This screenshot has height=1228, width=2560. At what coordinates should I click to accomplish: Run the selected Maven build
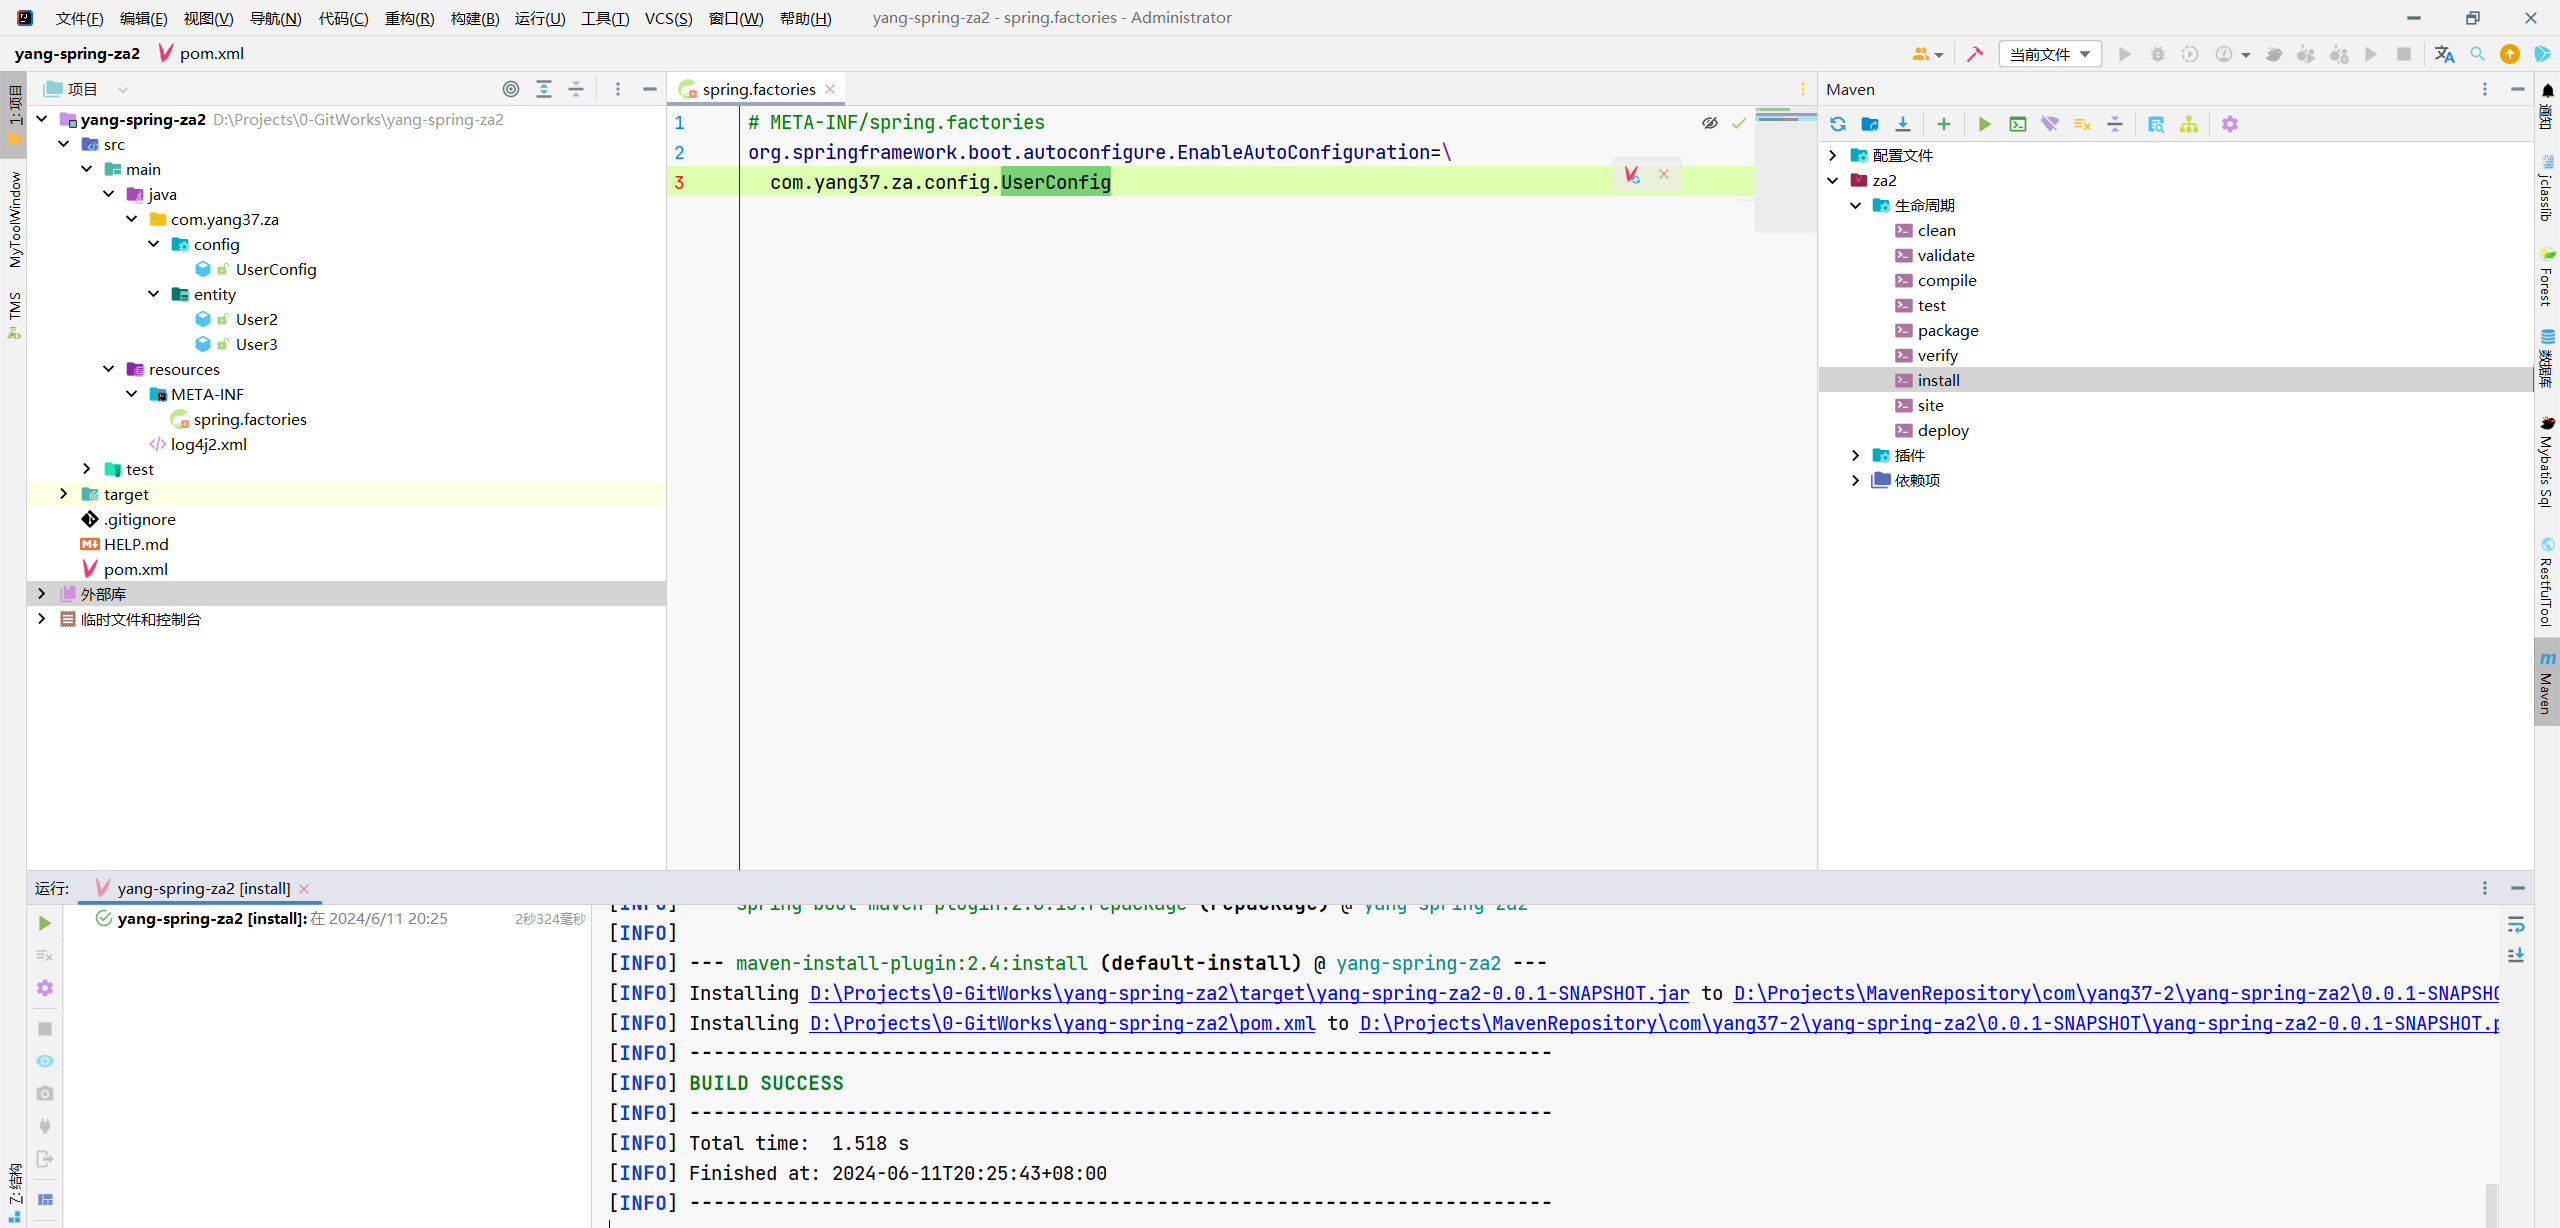pos(1985,124)
